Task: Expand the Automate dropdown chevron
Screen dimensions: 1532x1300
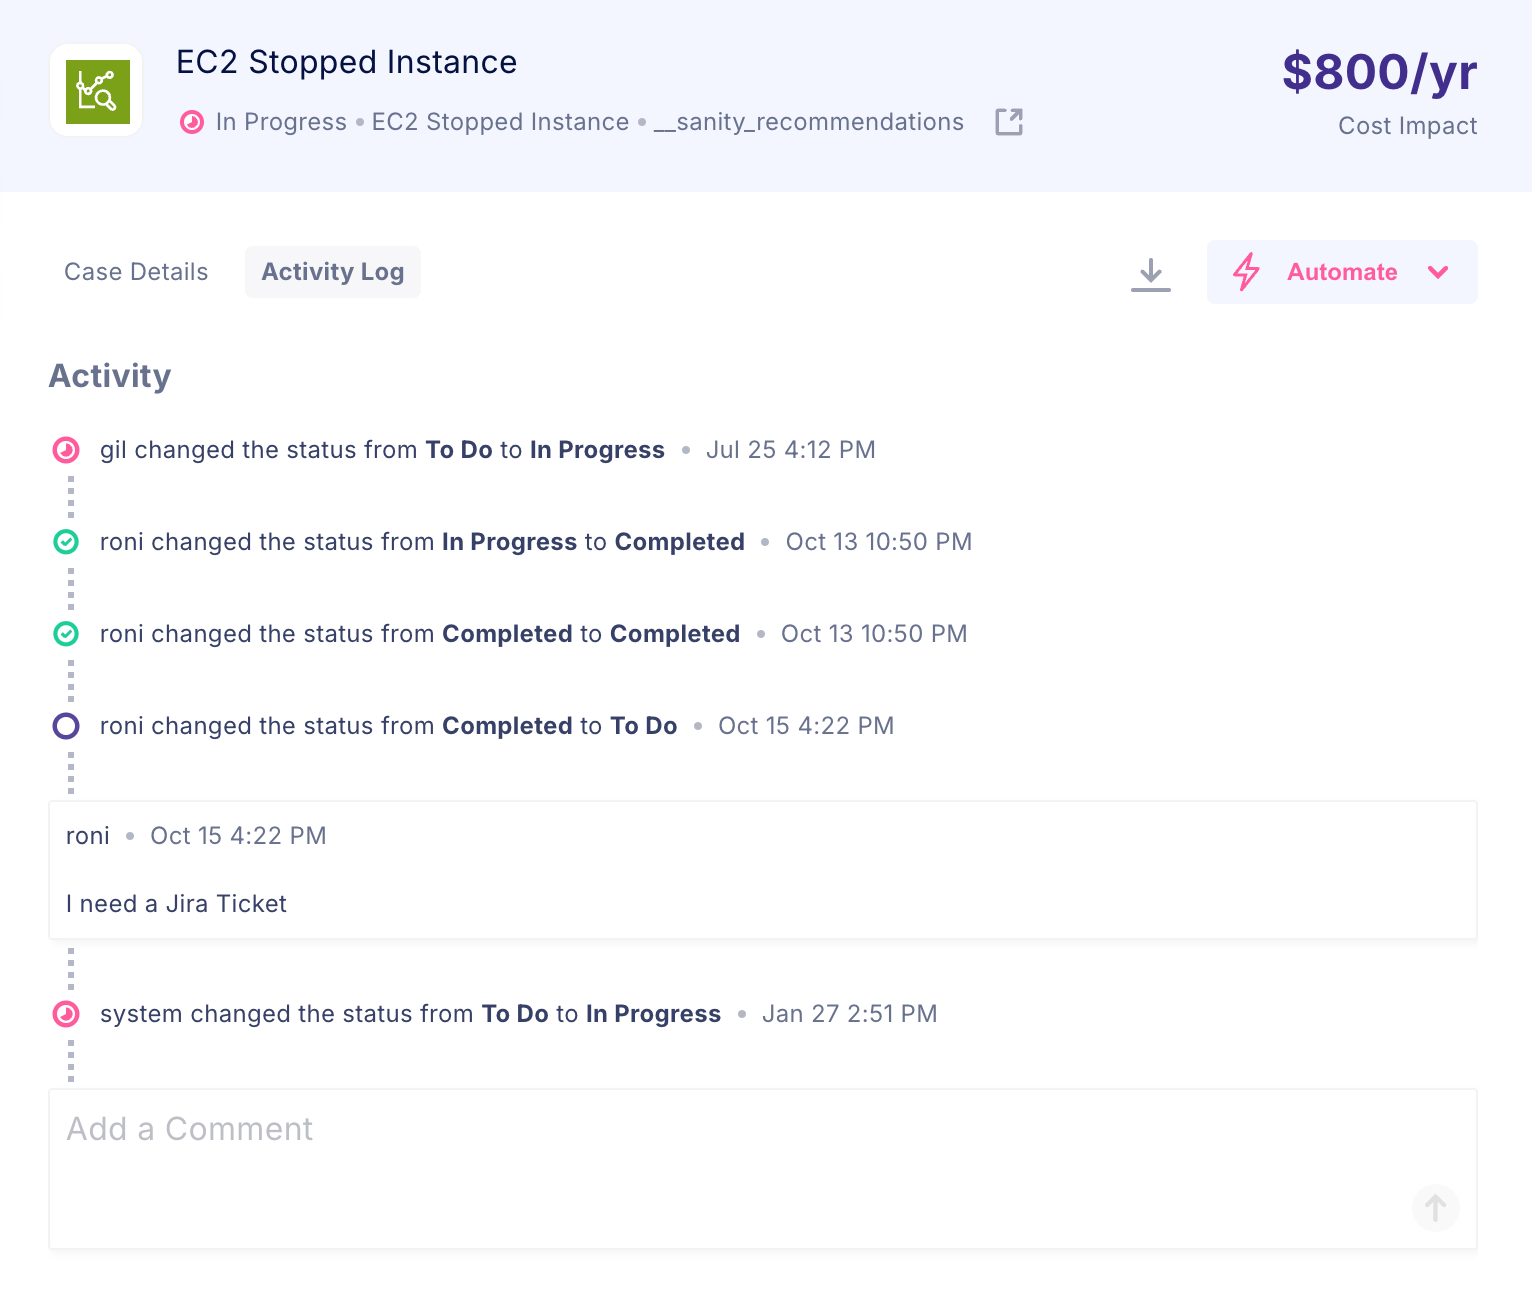Action: point(1438,272)
